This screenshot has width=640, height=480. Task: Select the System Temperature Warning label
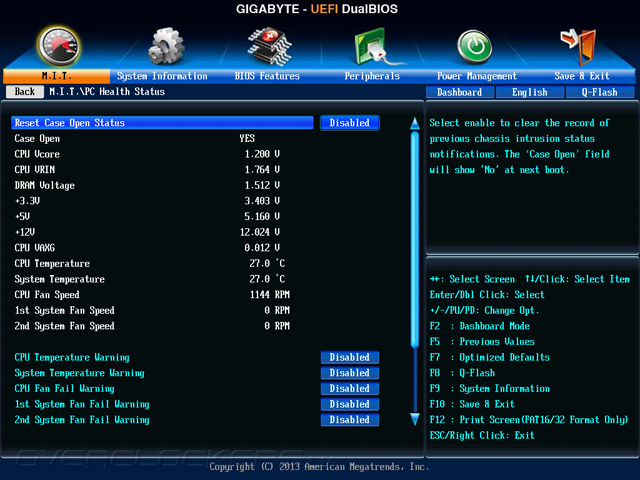[79, 373]
